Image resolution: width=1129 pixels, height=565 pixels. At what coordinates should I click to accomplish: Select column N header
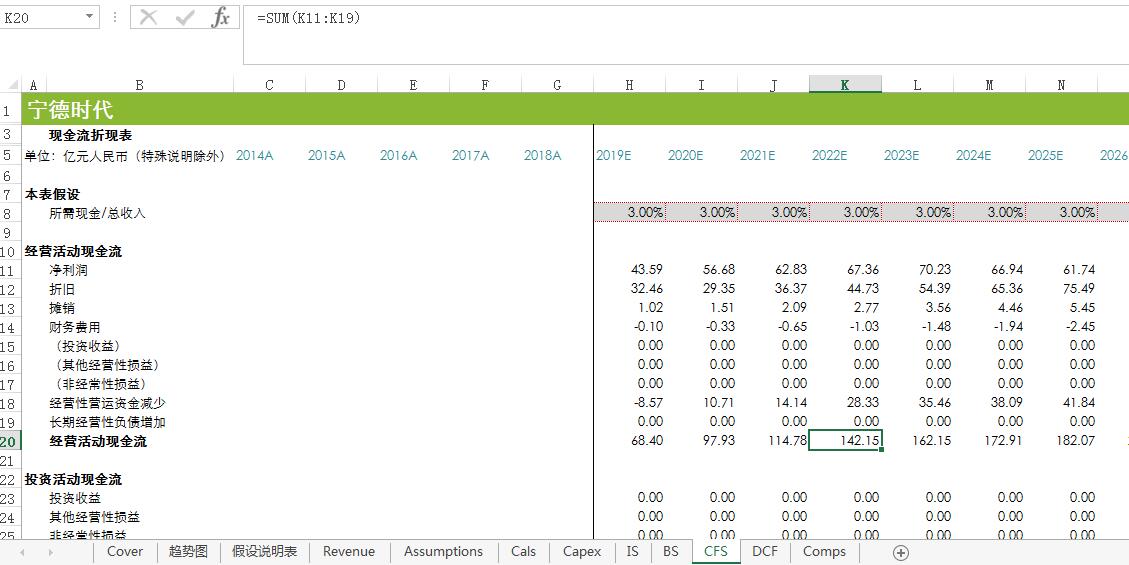[1061, 85]
